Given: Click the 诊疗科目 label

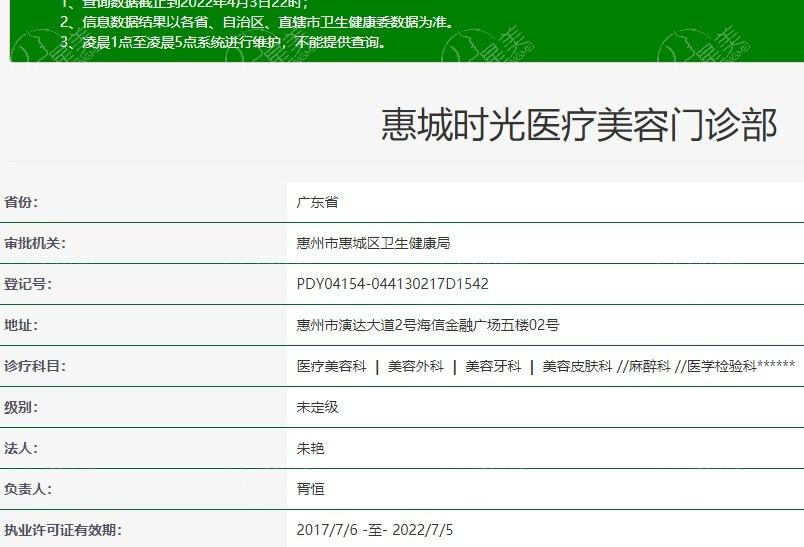Looking at the screenshot, I should pyautogui.click(x=35, y=366).
